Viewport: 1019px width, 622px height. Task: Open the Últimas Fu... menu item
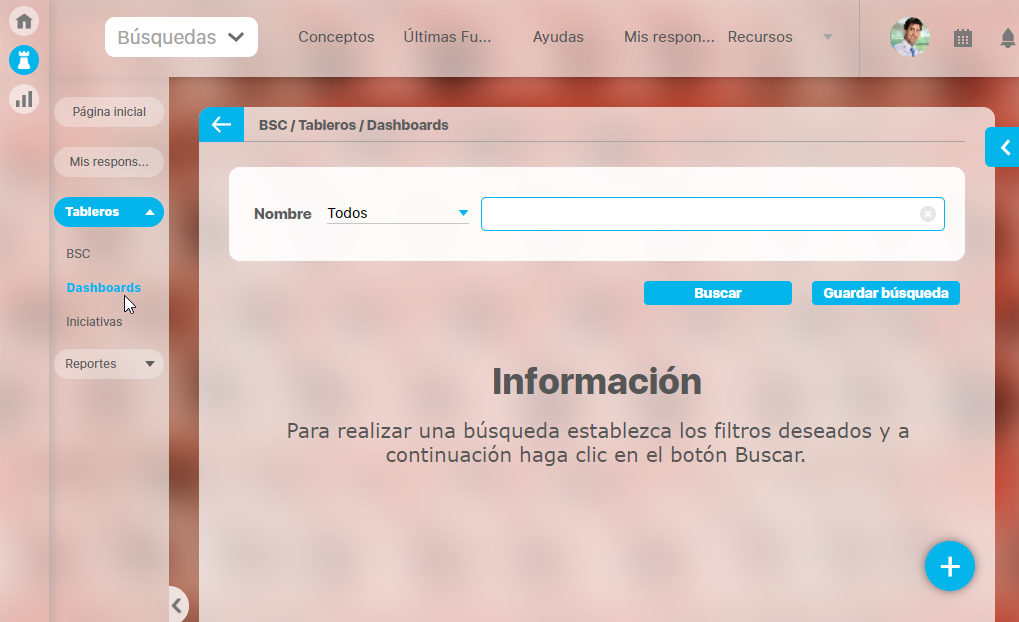447,37
